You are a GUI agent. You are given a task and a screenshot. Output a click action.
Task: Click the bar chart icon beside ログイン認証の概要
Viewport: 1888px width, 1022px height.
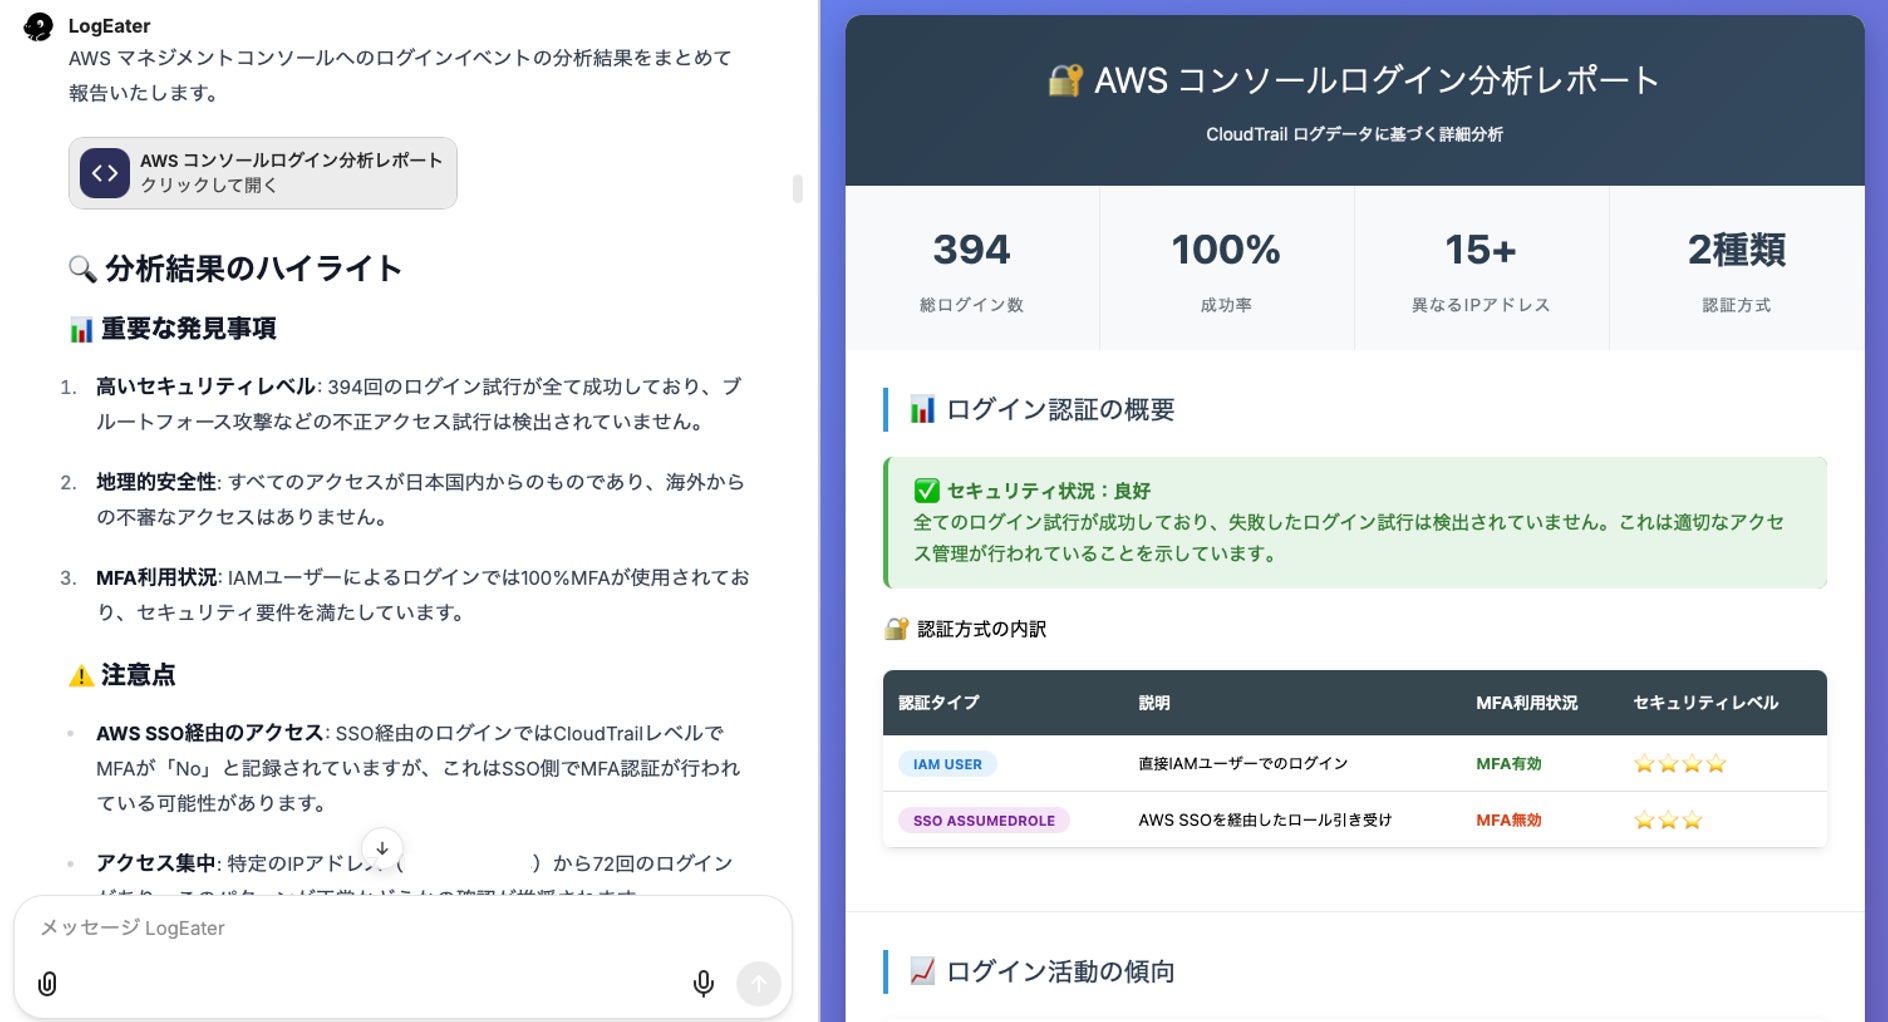(x=922, y=409)
